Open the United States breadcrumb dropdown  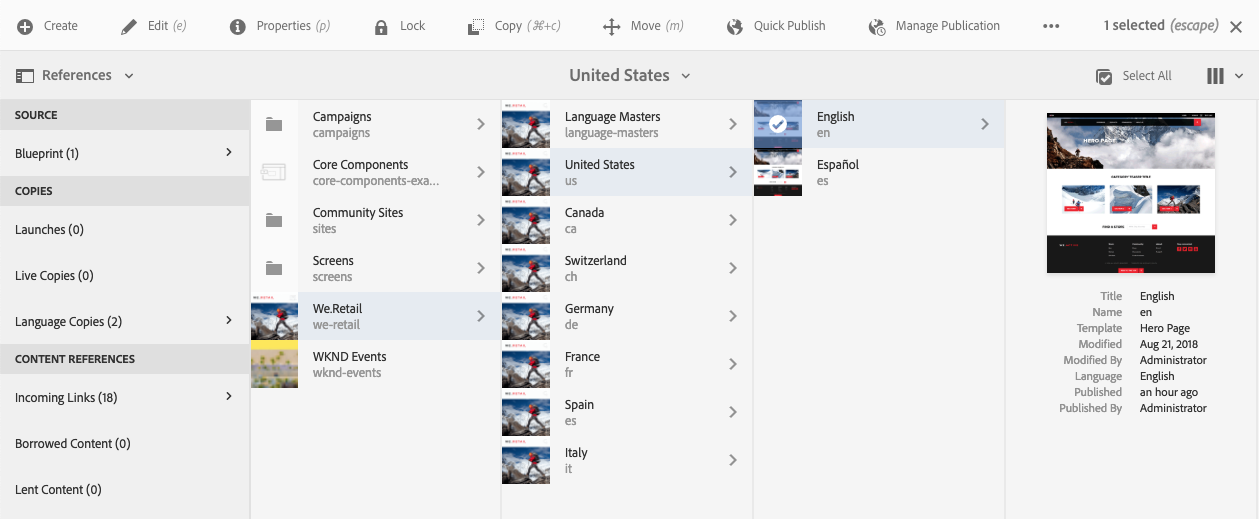(x=630, y=75)
